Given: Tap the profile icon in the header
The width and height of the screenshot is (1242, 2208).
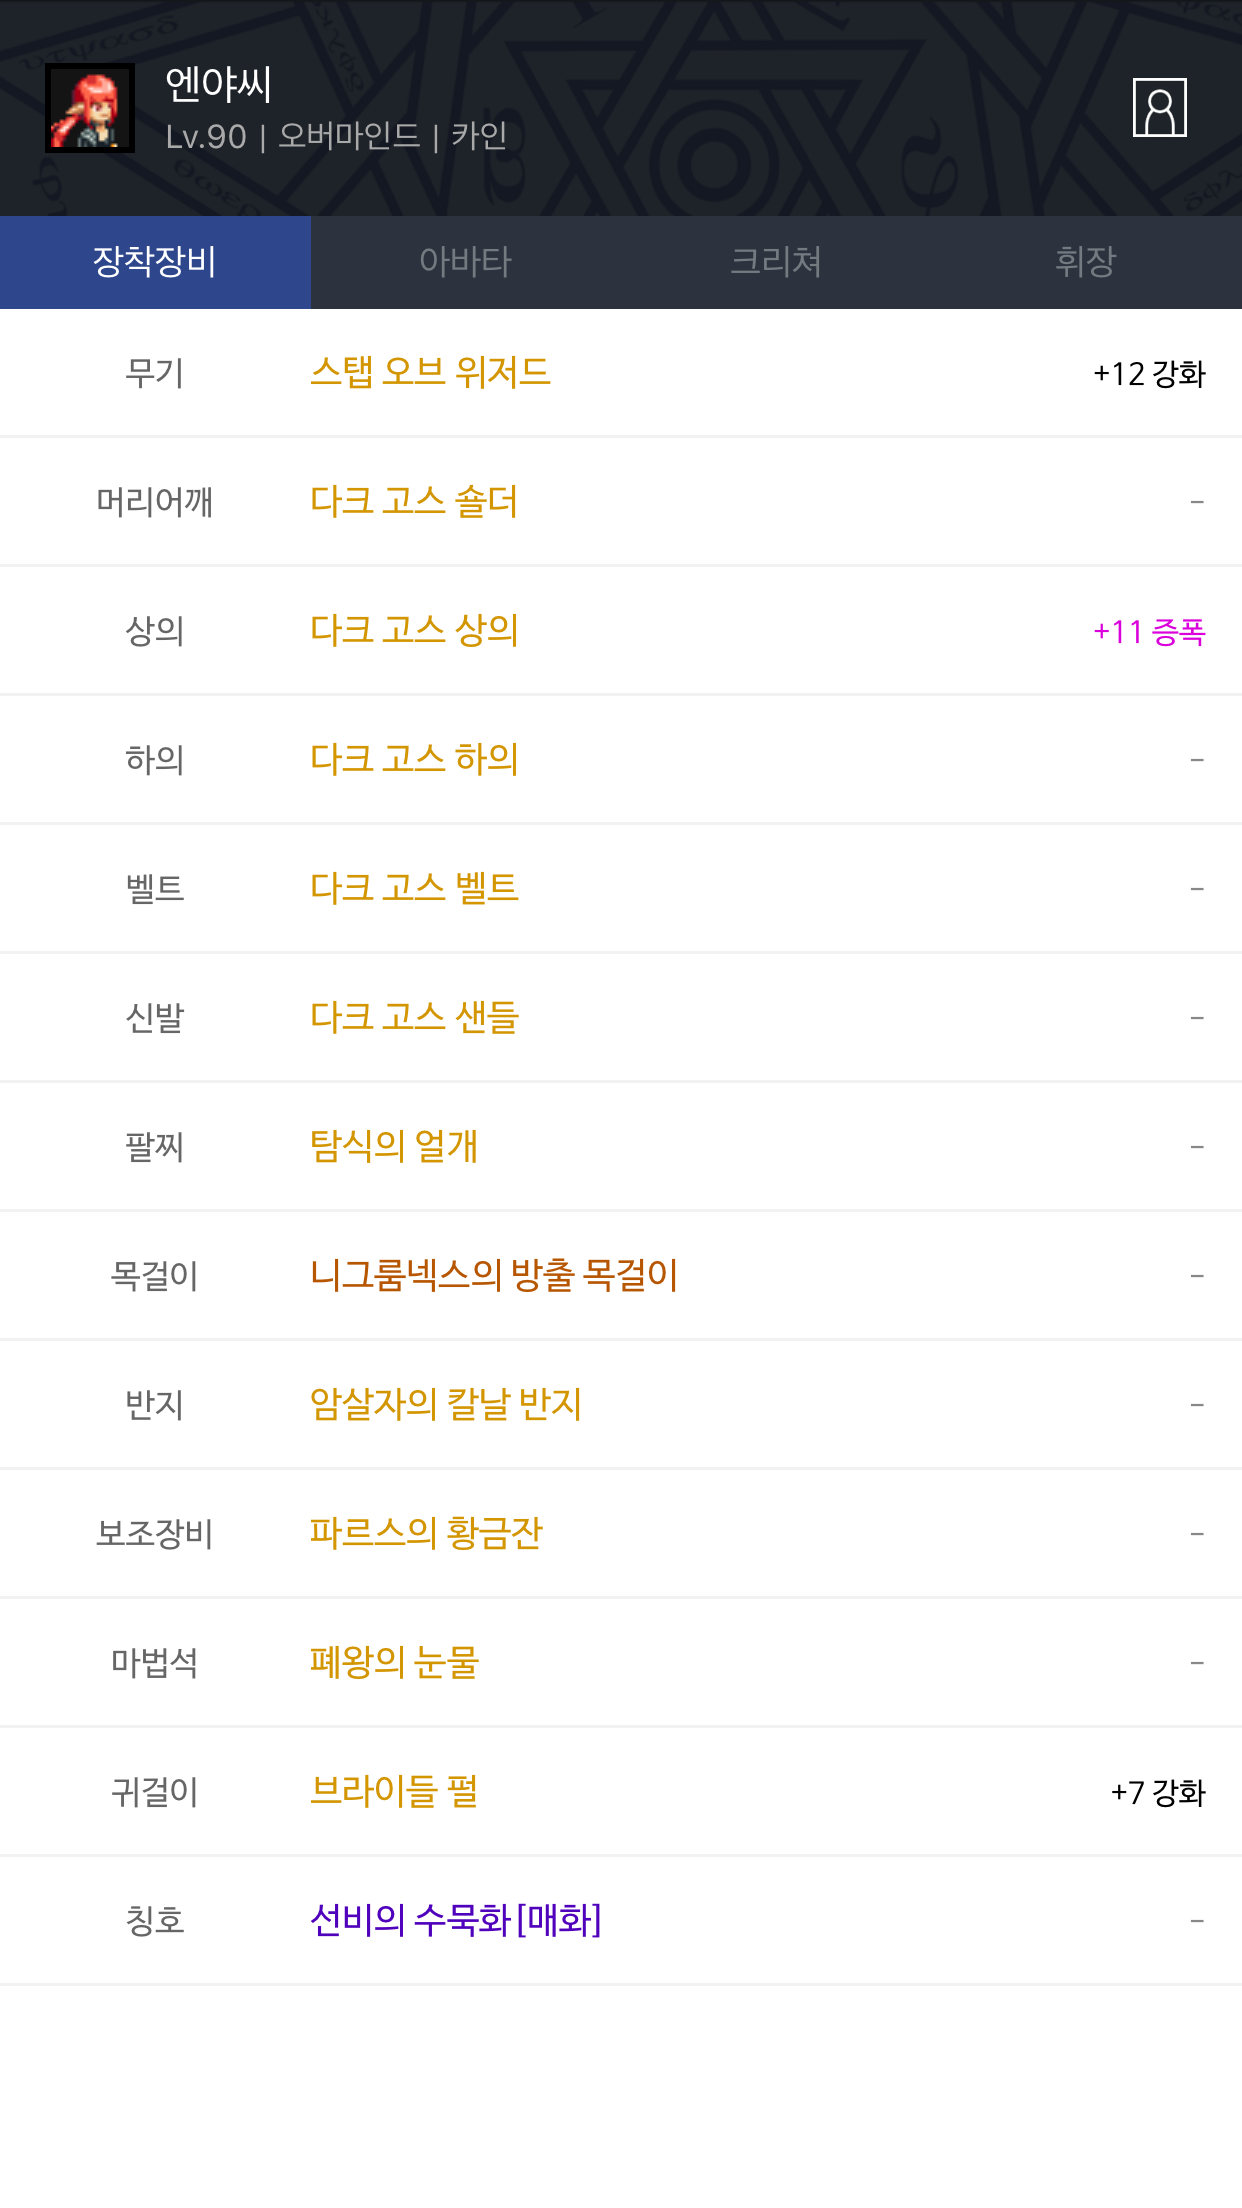Looking at the screenshot, I should 1159,107.
